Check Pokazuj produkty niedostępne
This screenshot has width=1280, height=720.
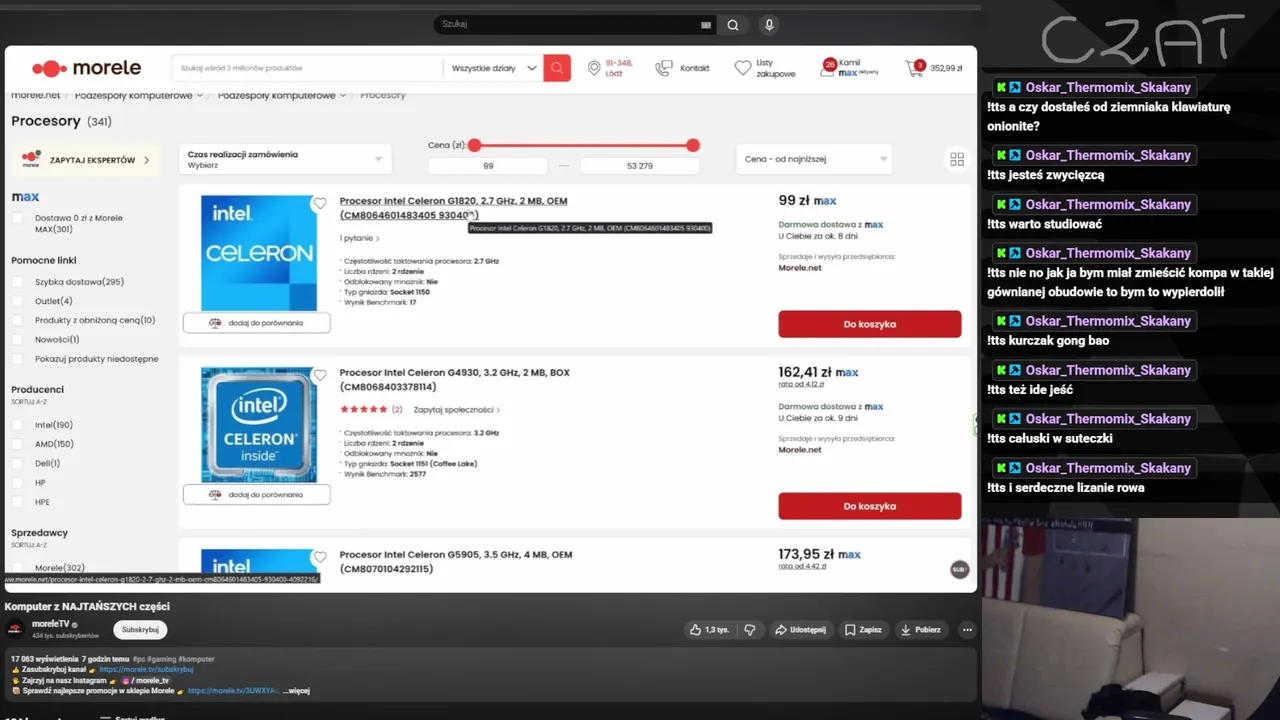pos(17,359)
